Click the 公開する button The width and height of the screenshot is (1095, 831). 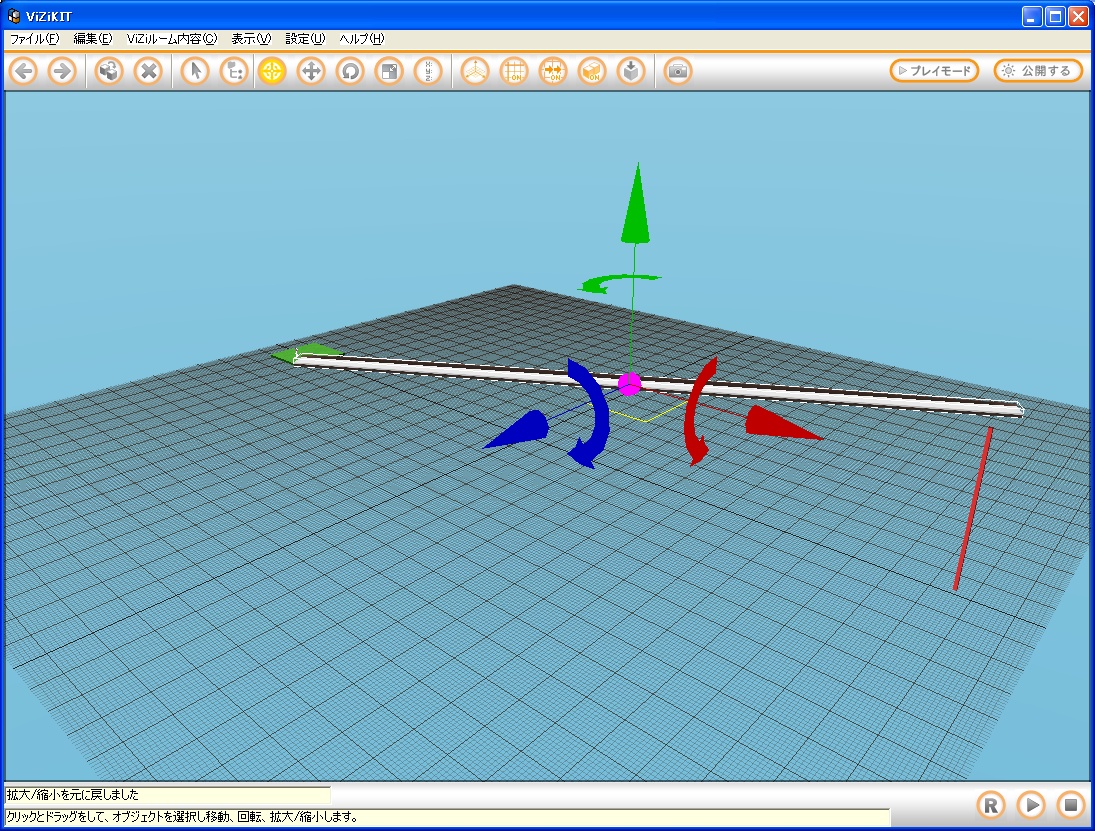pyautogui.click(x=1037, y=71)
